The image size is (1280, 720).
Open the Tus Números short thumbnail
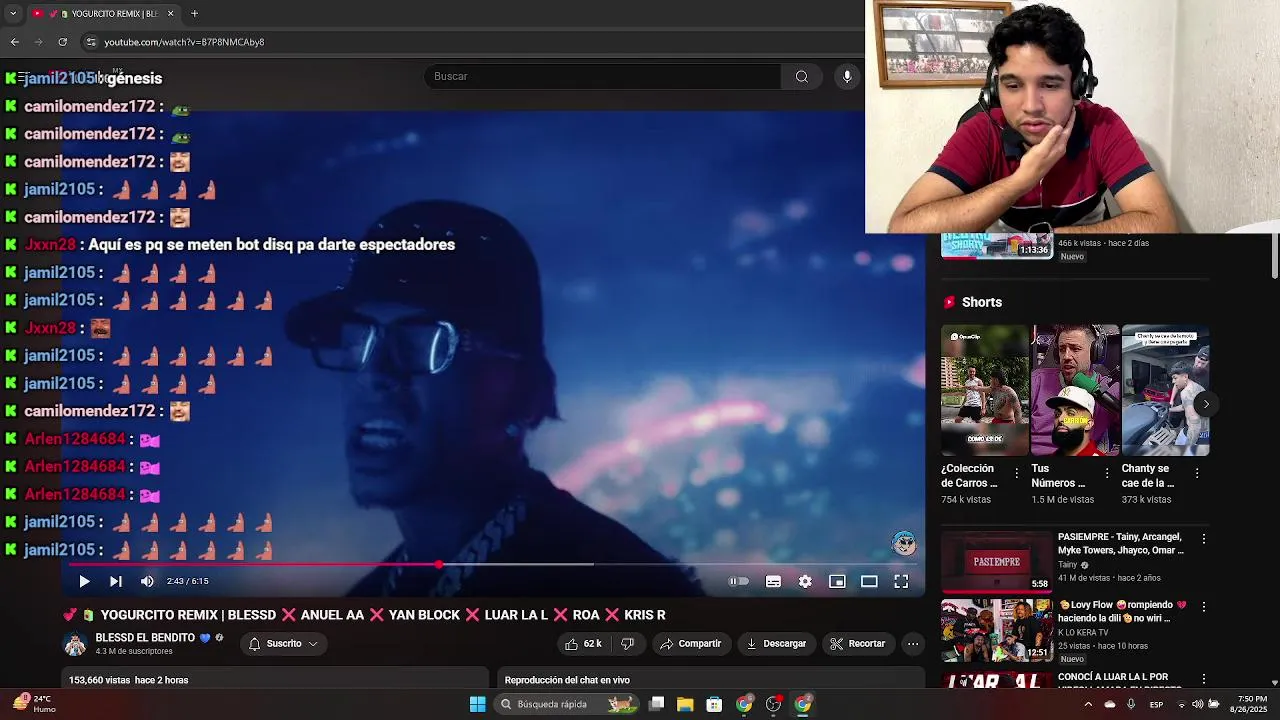tap(1075, 390)
